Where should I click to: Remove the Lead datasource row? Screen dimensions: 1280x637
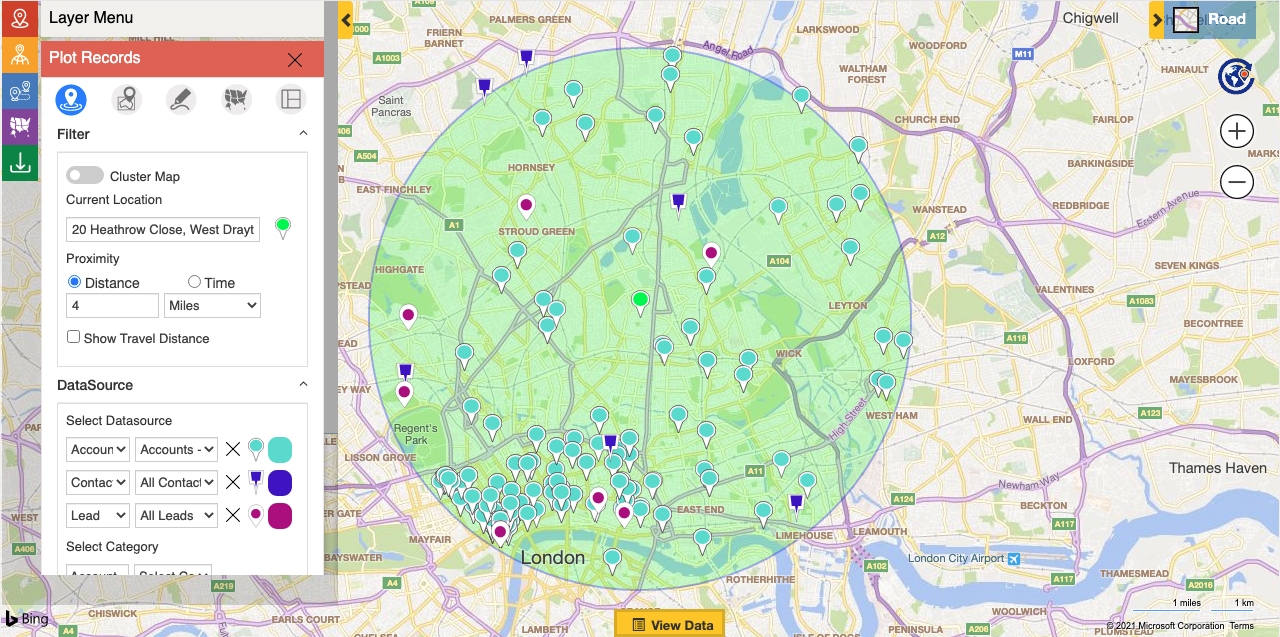(233, 515)
